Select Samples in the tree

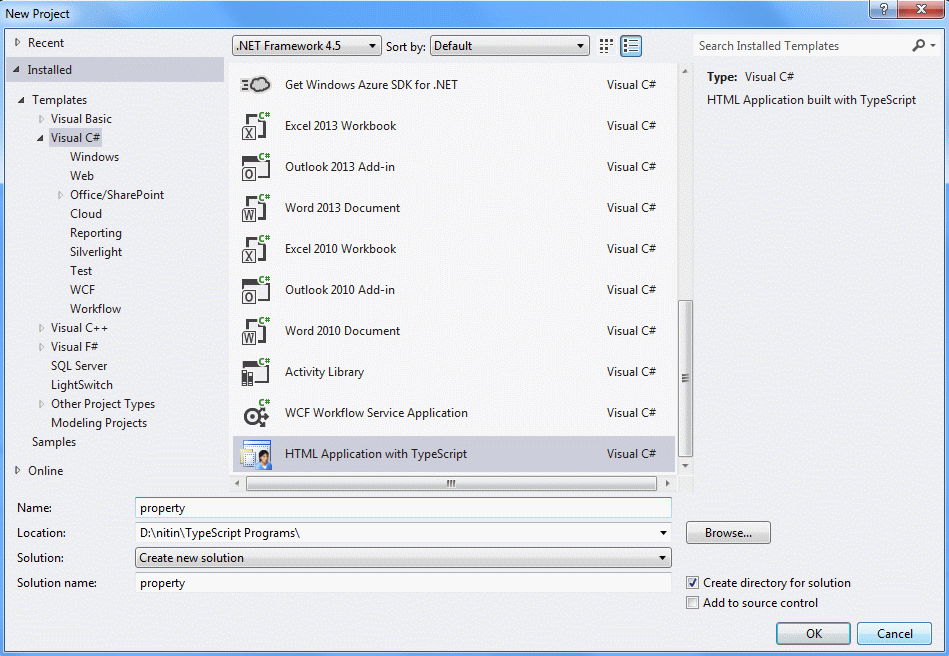(54, 442)
